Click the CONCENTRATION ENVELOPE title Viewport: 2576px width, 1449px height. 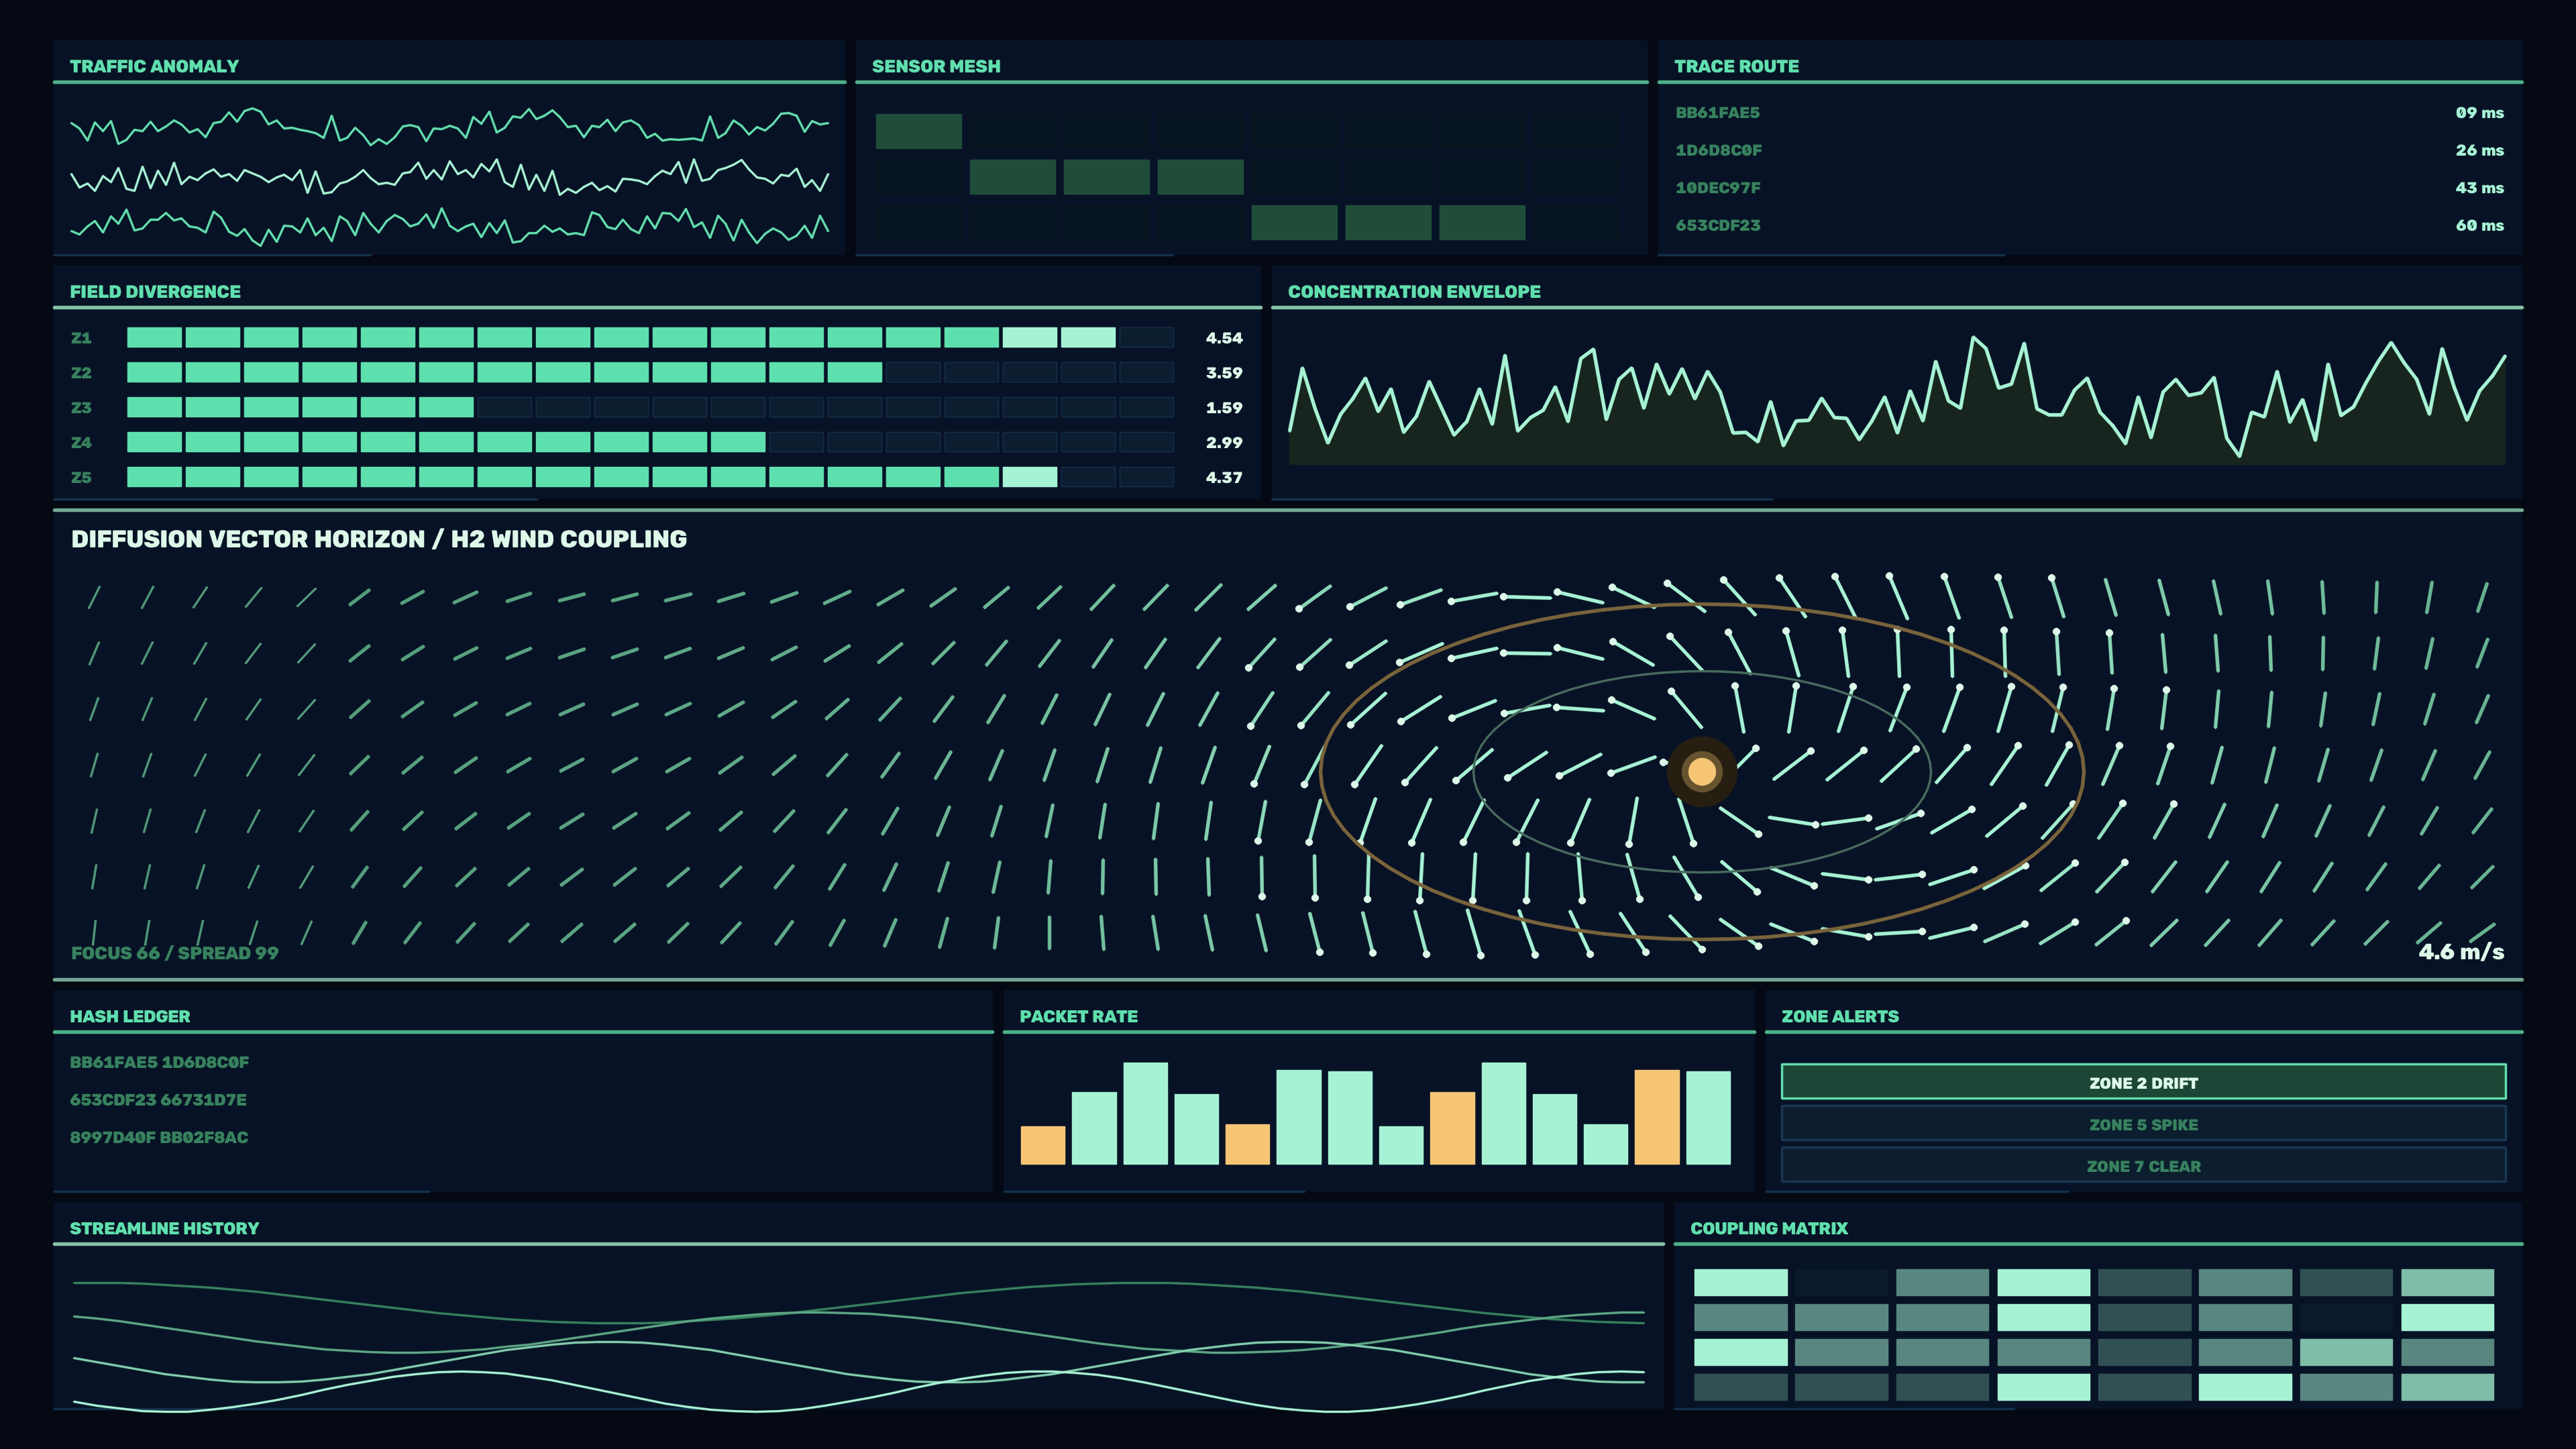pyautogui.click(x=1414, y=292)
